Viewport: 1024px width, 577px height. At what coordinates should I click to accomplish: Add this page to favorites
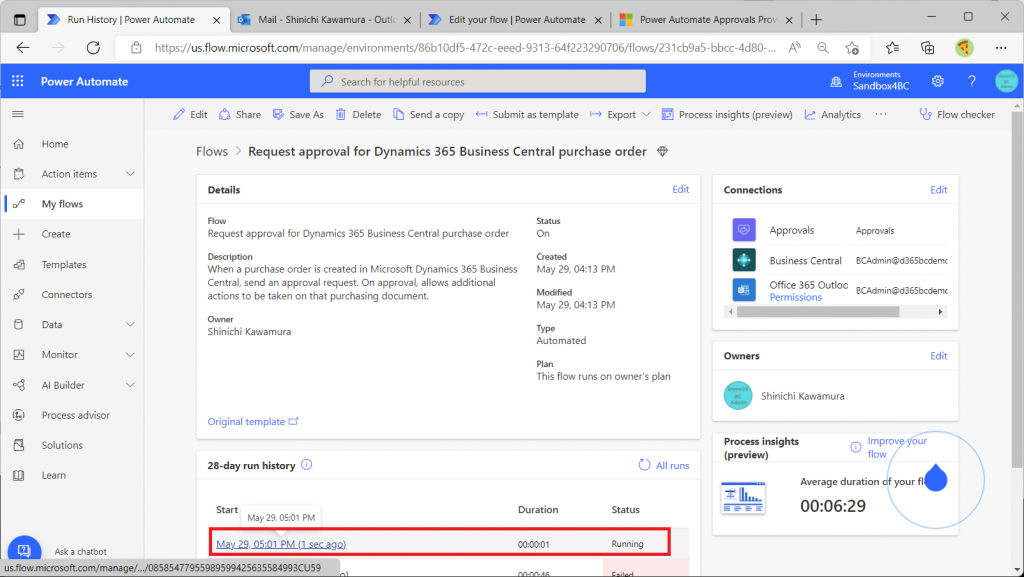[x=852, y=48]
